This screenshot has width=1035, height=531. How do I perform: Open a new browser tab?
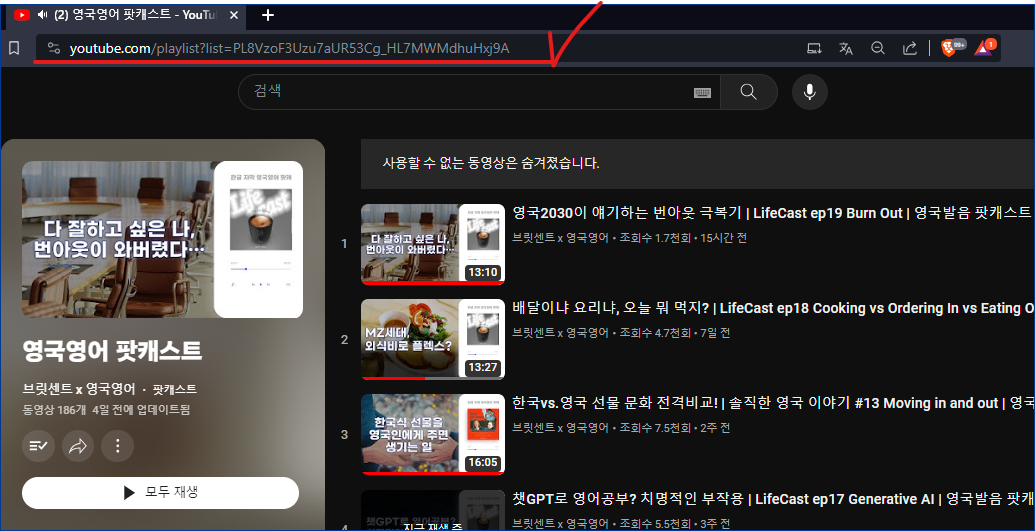(x=267, y=15)
